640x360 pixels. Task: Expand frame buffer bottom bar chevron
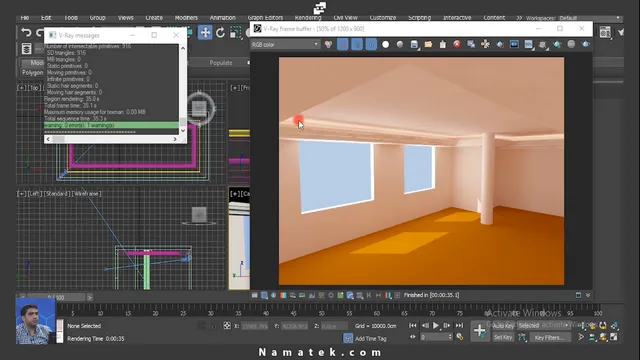(x=588, y=295)
